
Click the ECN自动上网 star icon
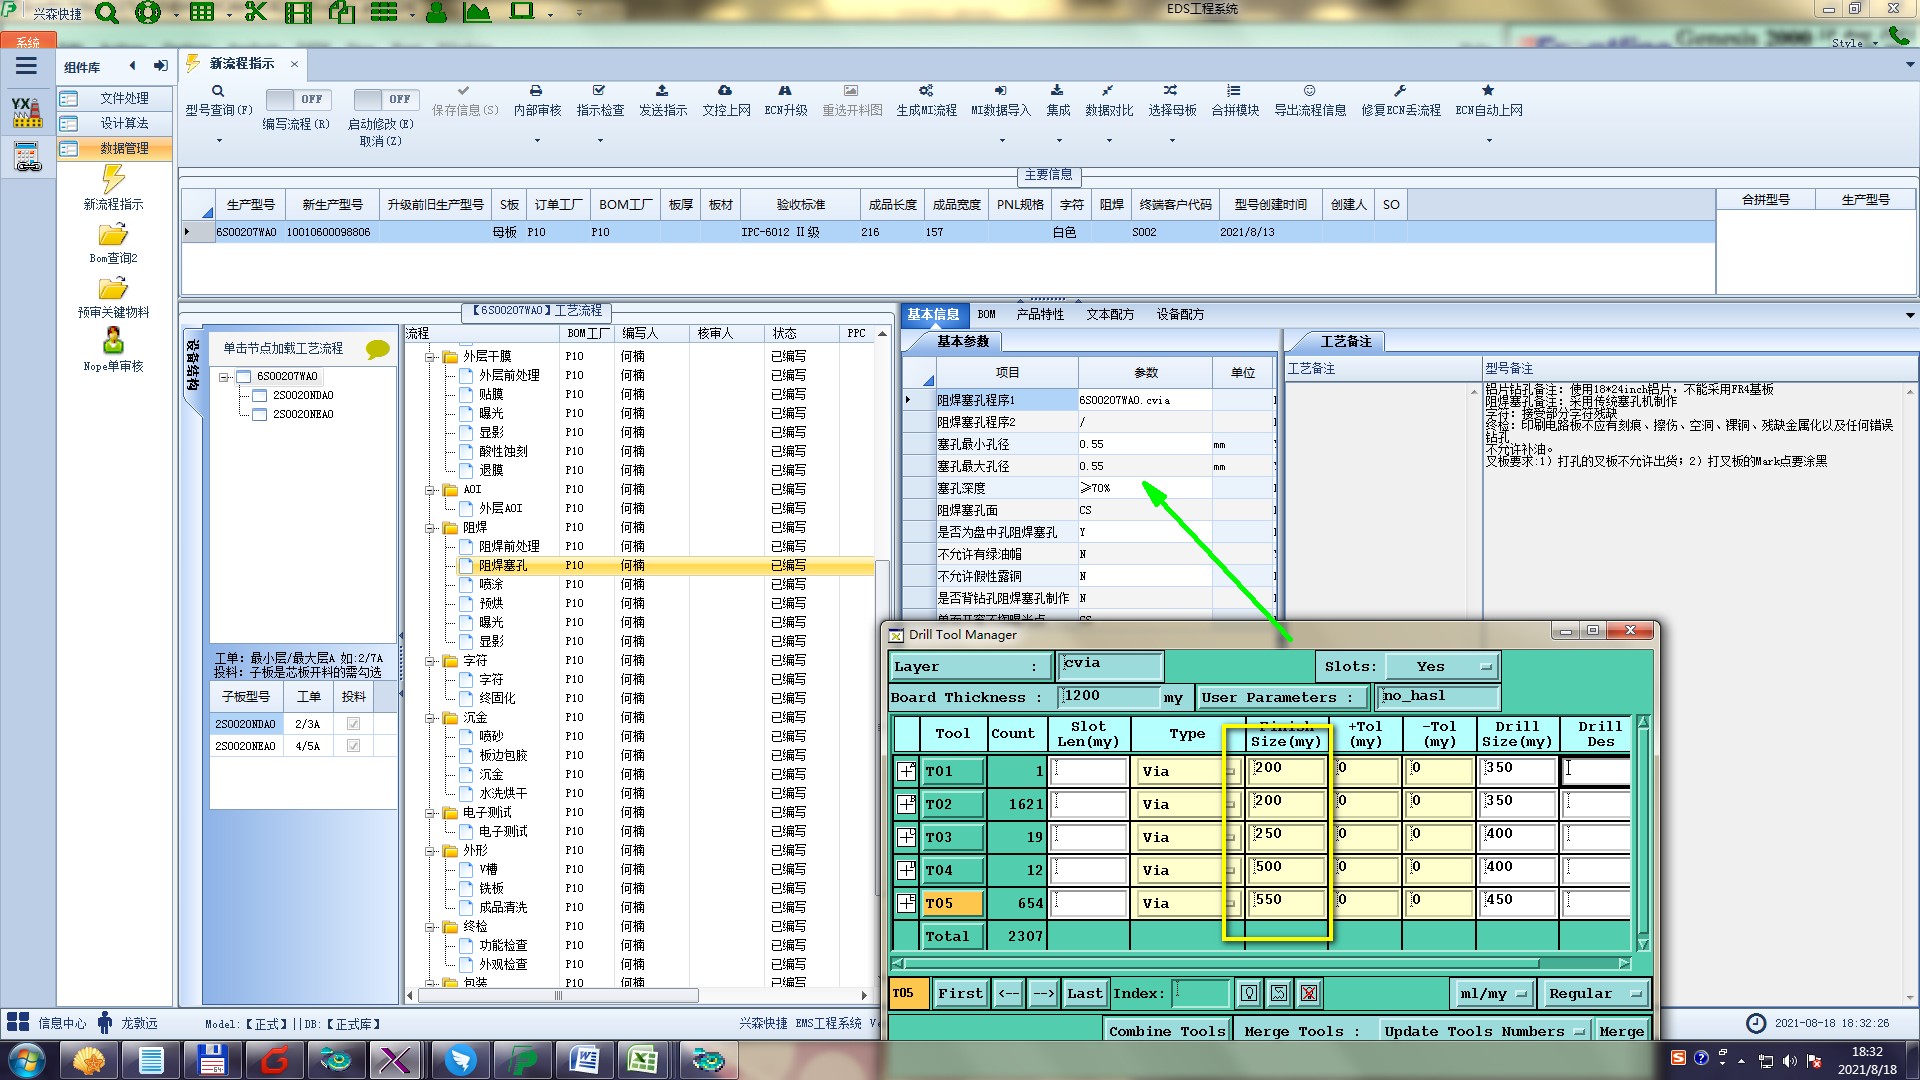point(1488,91)
